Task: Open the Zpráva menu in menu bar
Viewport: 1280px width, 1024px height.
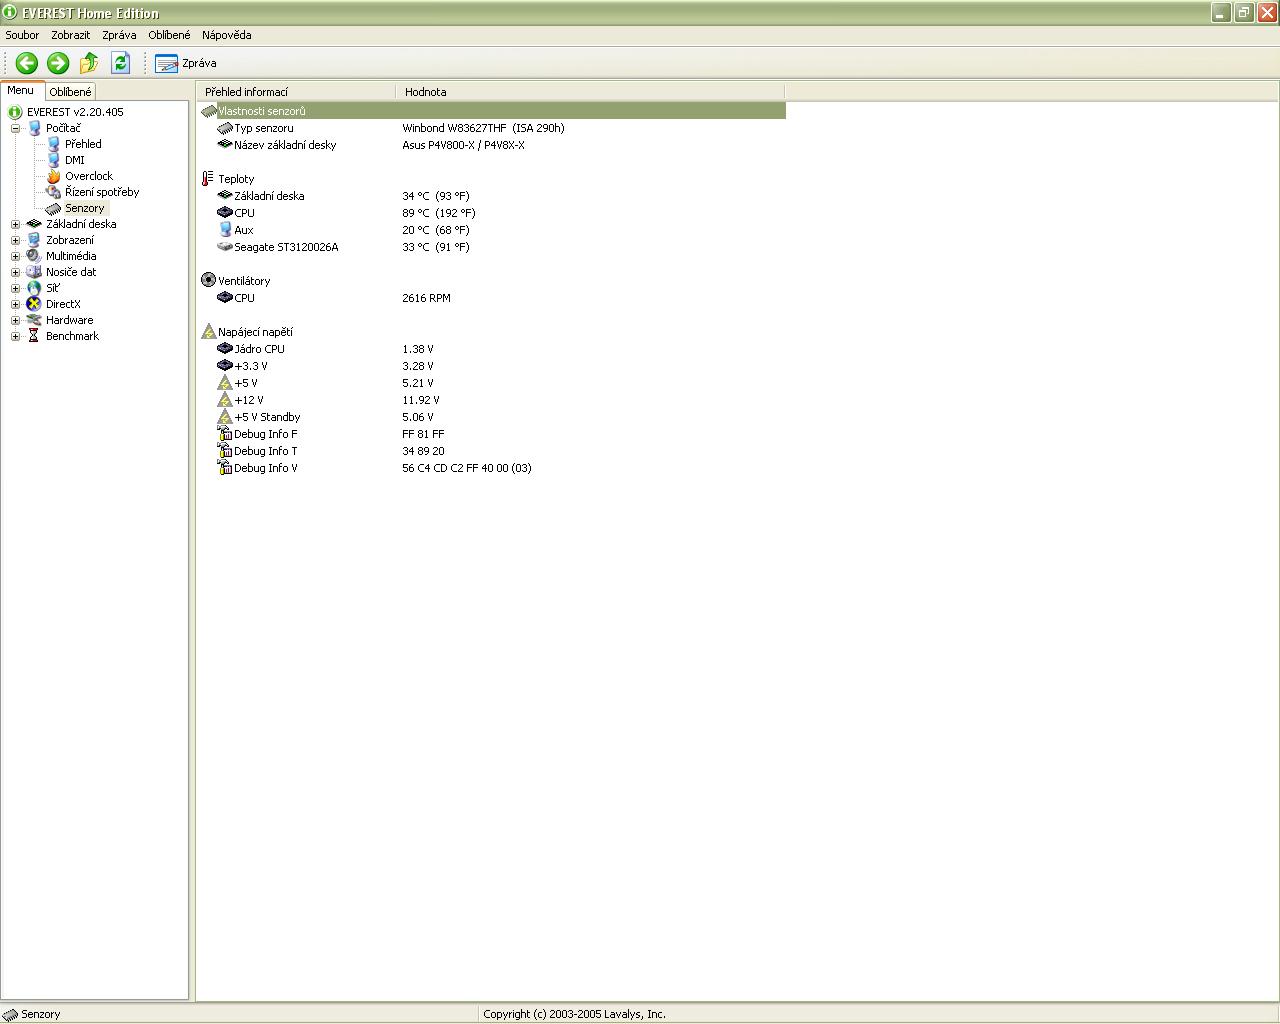Action: coord(119,35)
